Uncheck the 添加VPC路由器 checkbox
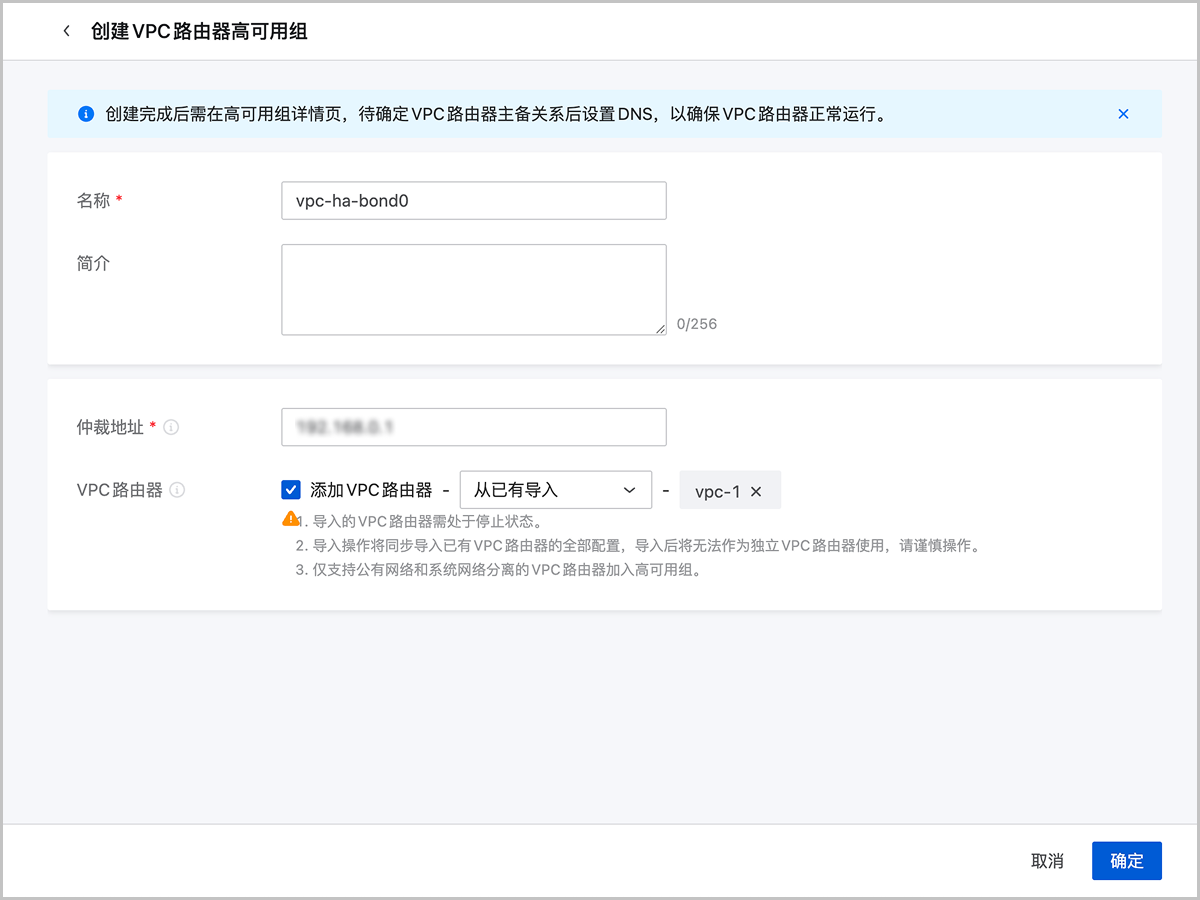Image resolution: width=1200 pixels, height=900 pixels. [x=291, y=490]
